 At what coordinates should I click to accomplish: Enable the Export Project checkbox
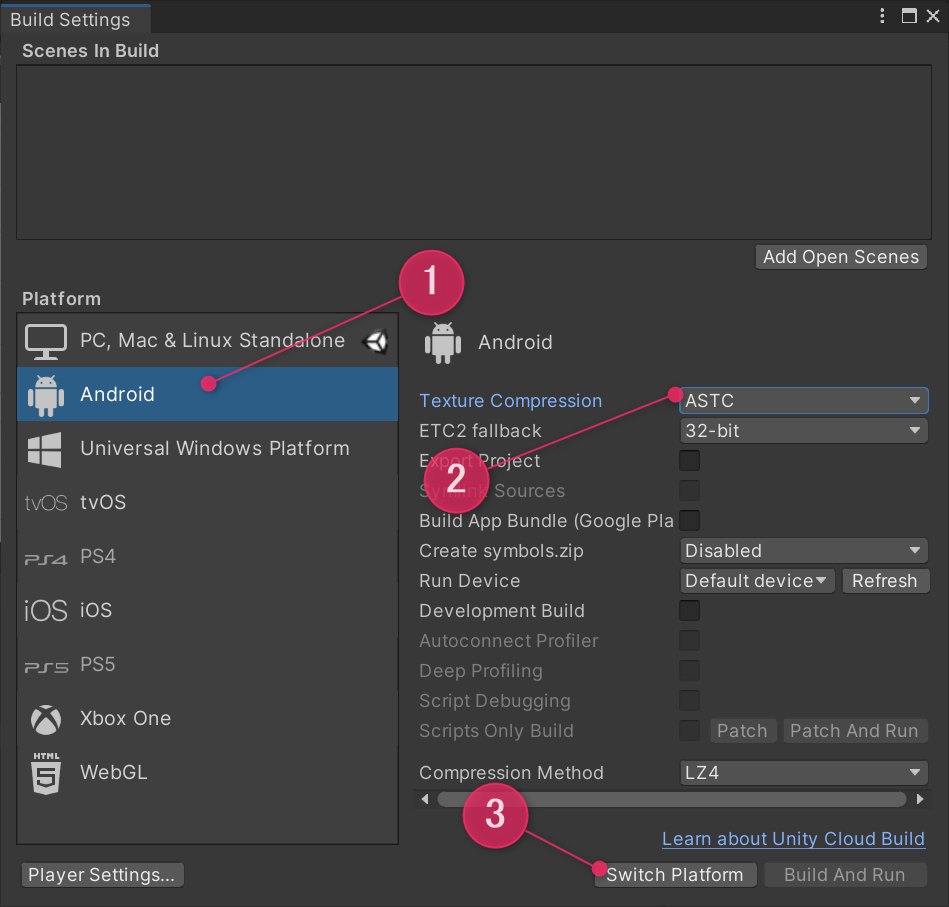[688, 460]
